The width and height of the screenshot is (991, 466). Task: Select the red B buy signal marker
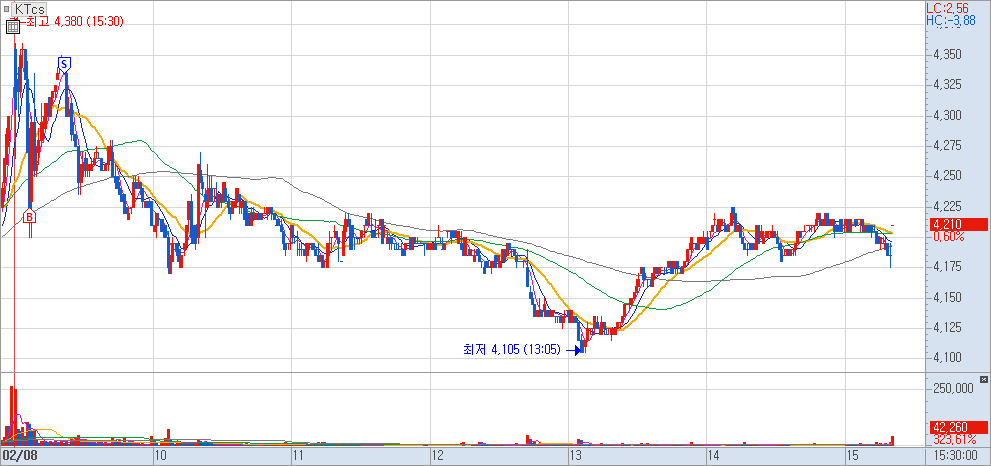pyautogui.click(x=30, y=217)
